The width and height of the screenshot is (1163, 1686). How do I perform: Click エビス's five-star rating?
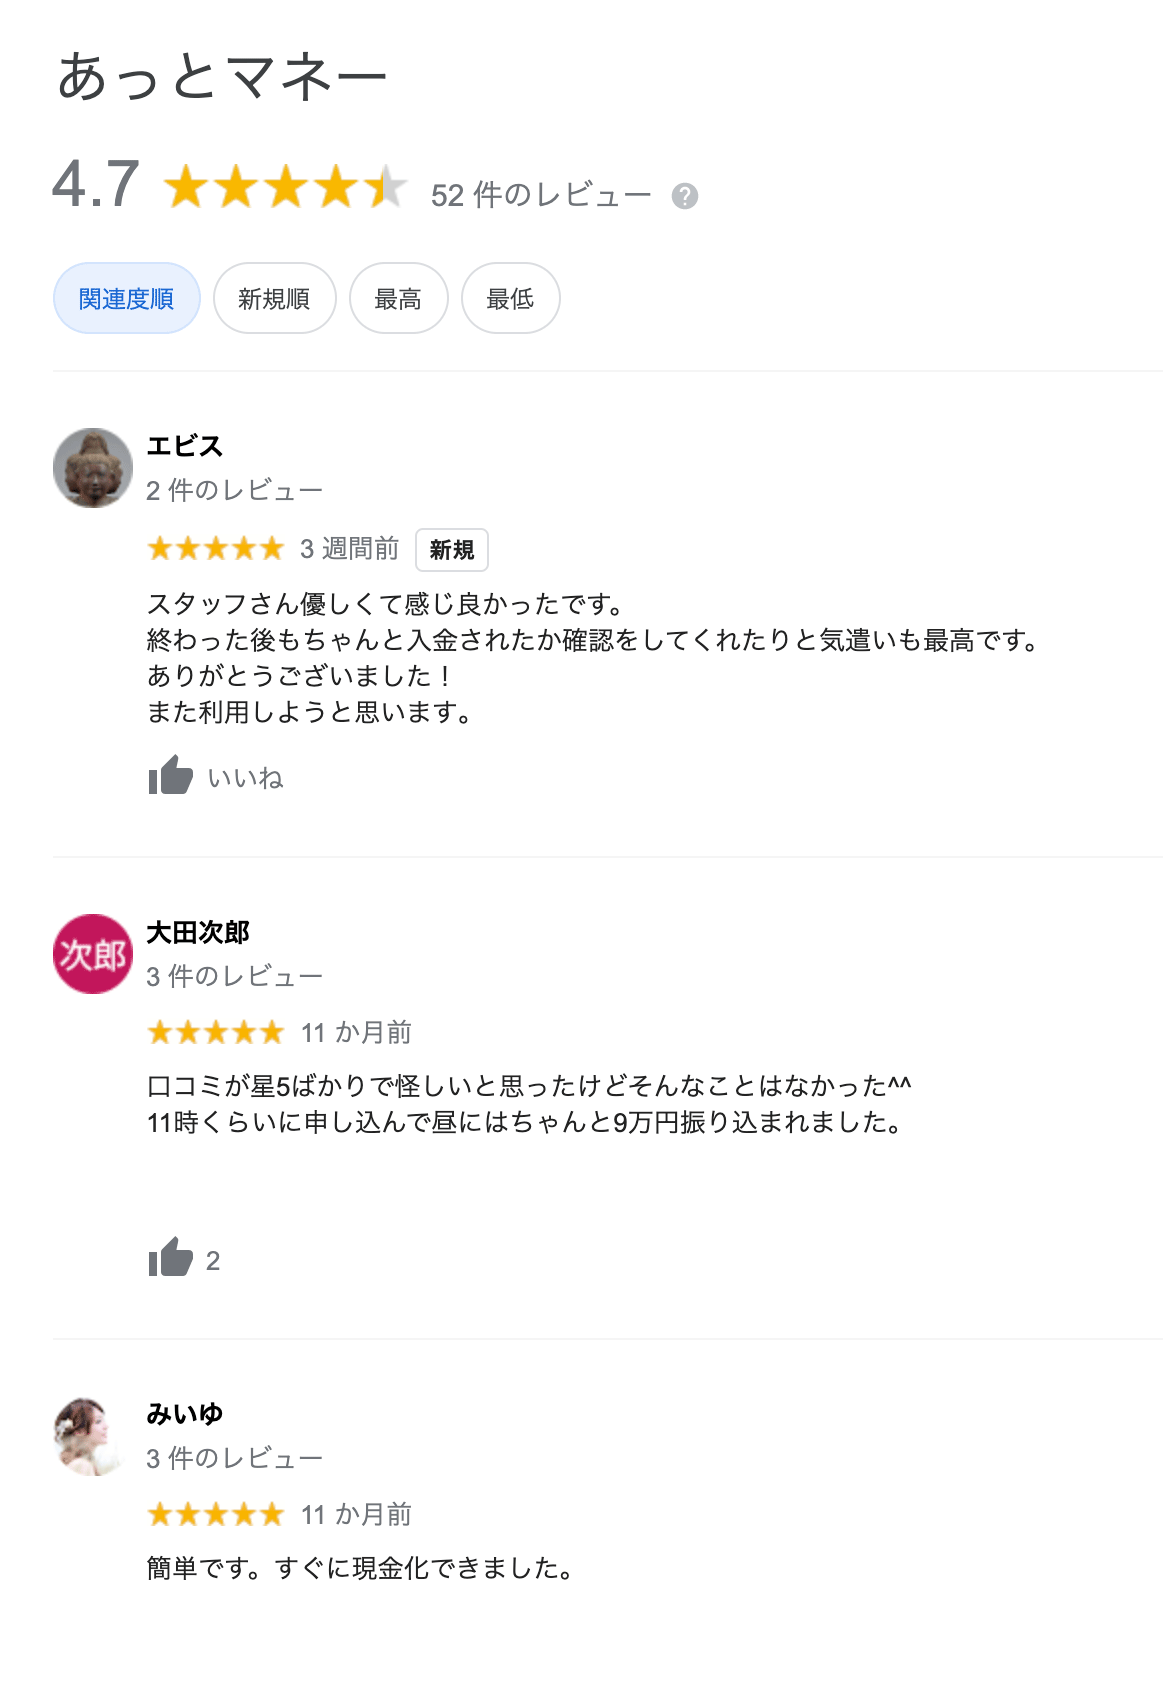(216, 549)
